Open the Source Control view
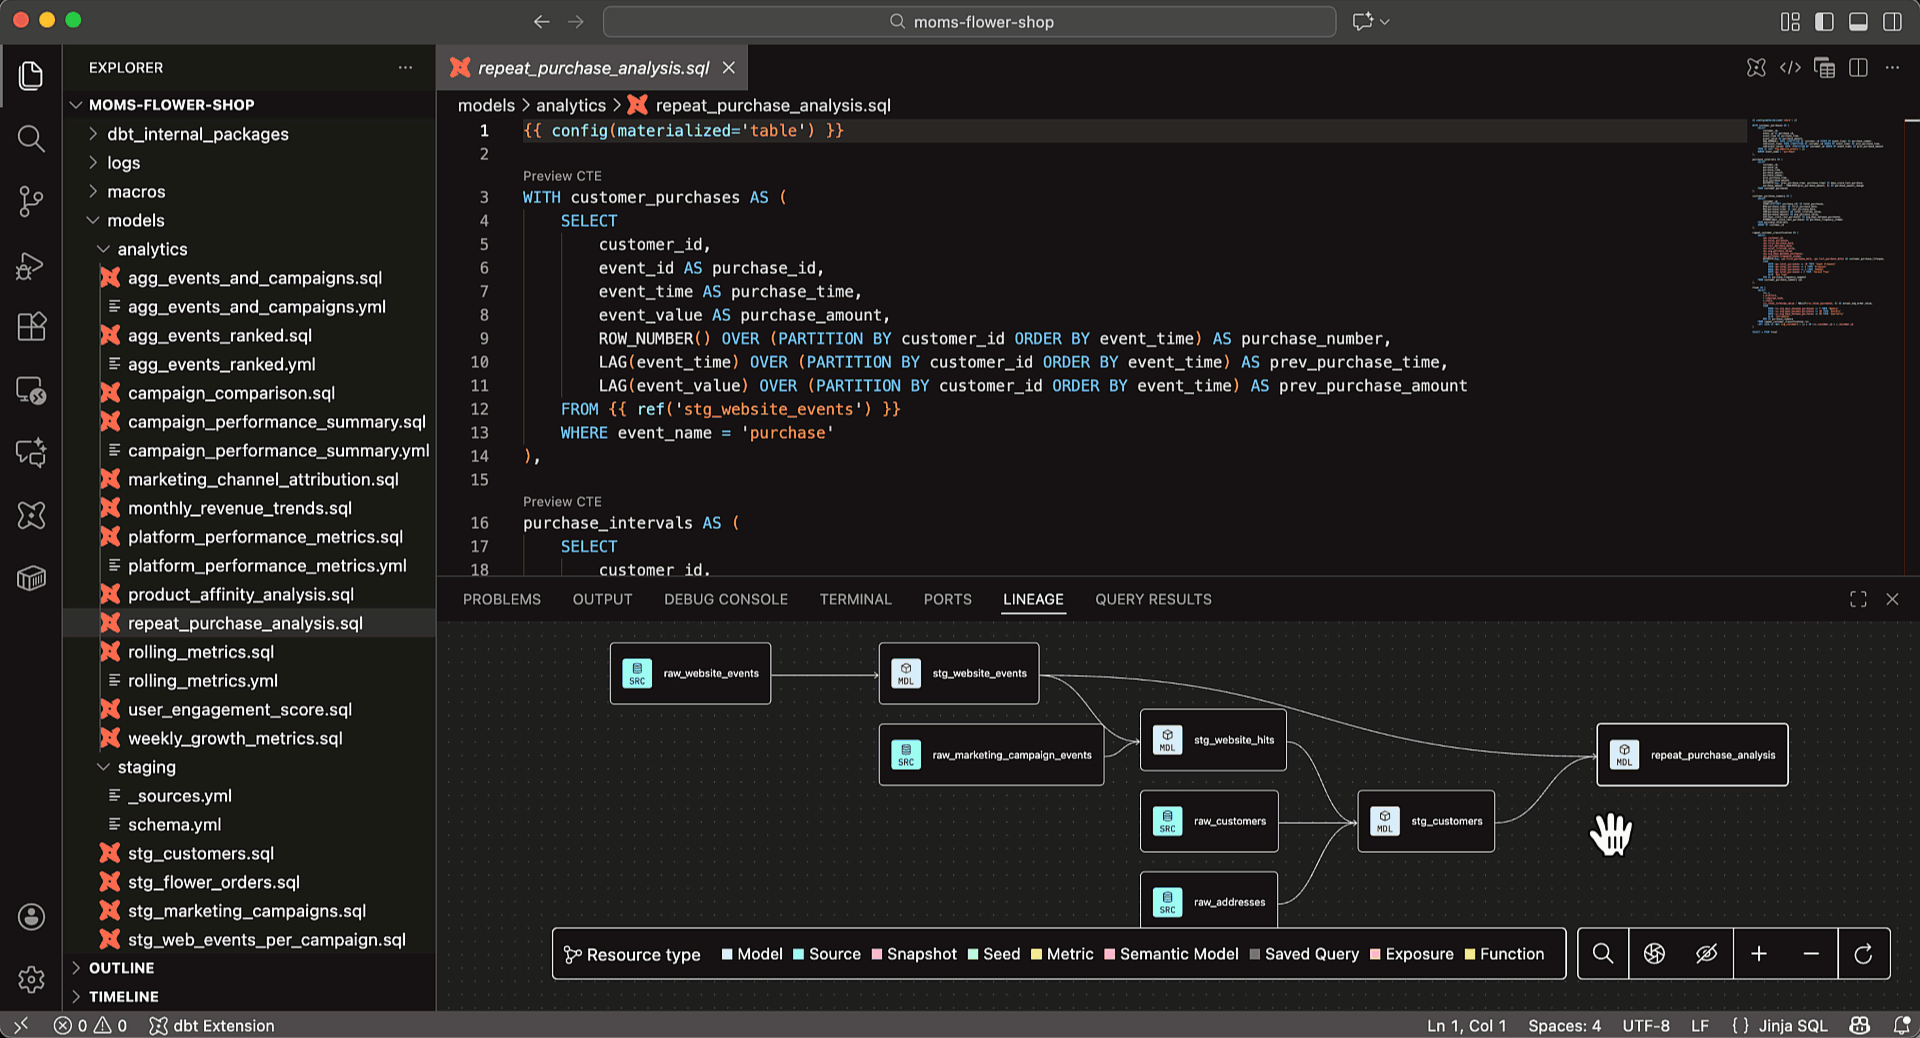This screenshot has height=1038, width=1920. (31, 201)
